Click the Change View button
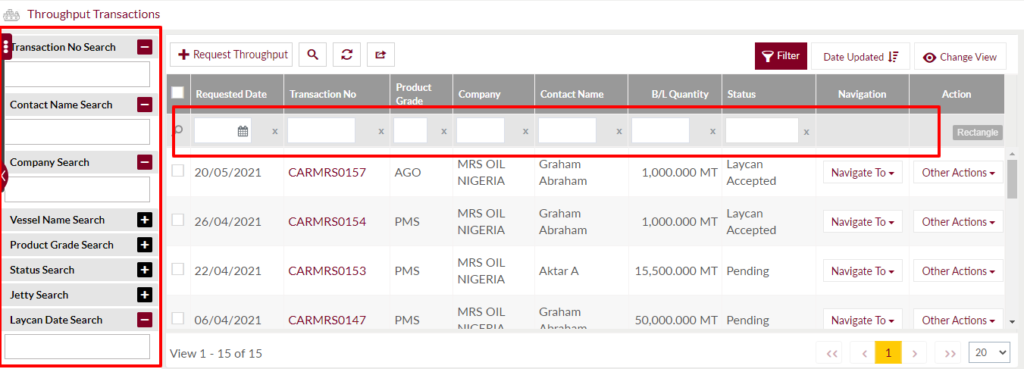The height and width of the screenshot is (369, 1024). coord(960,57)
